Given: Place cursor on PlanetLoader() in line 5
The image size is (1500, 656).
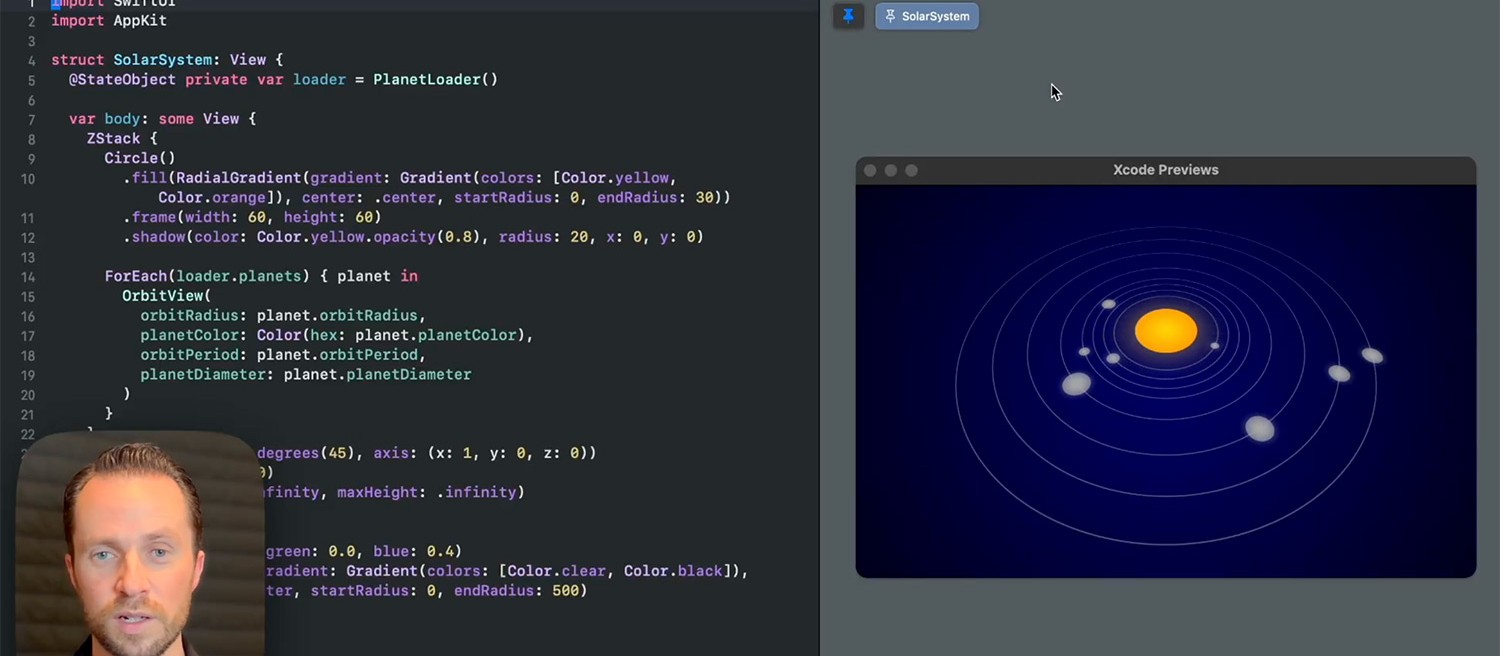Looking at the screenshot, I should click(435, 79).
